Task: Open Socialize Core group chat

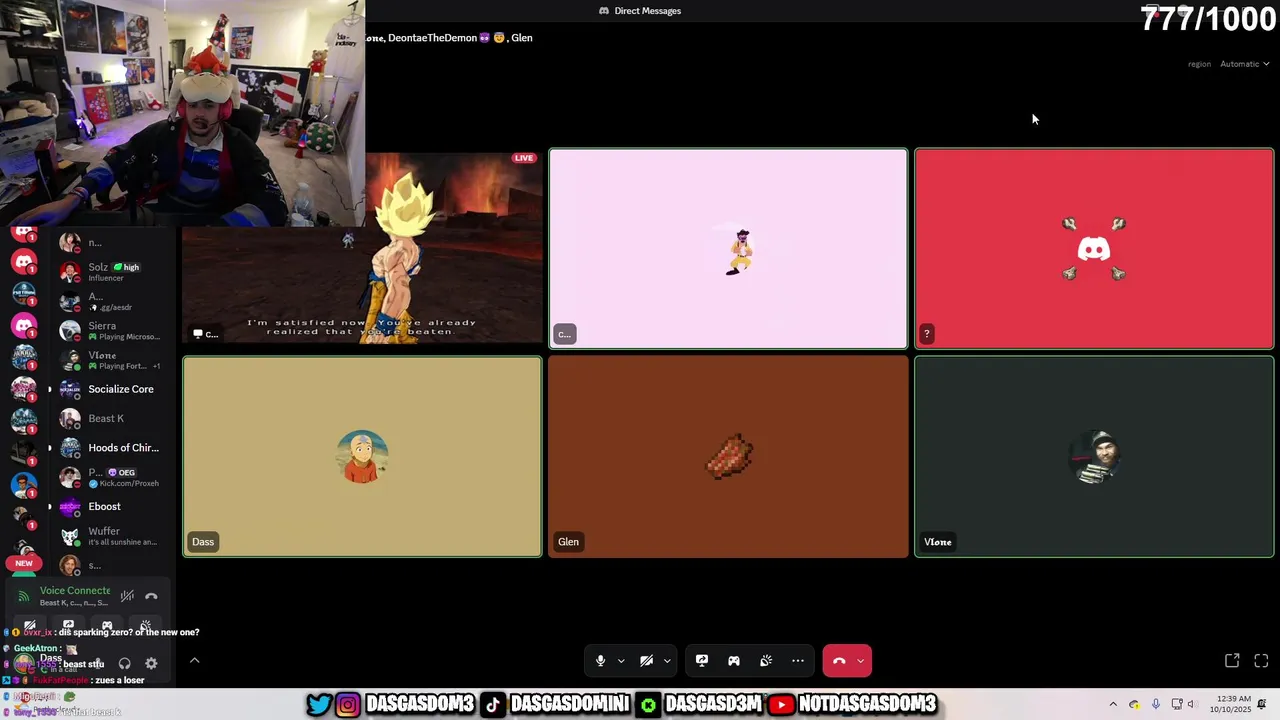Action: [112, 389]
